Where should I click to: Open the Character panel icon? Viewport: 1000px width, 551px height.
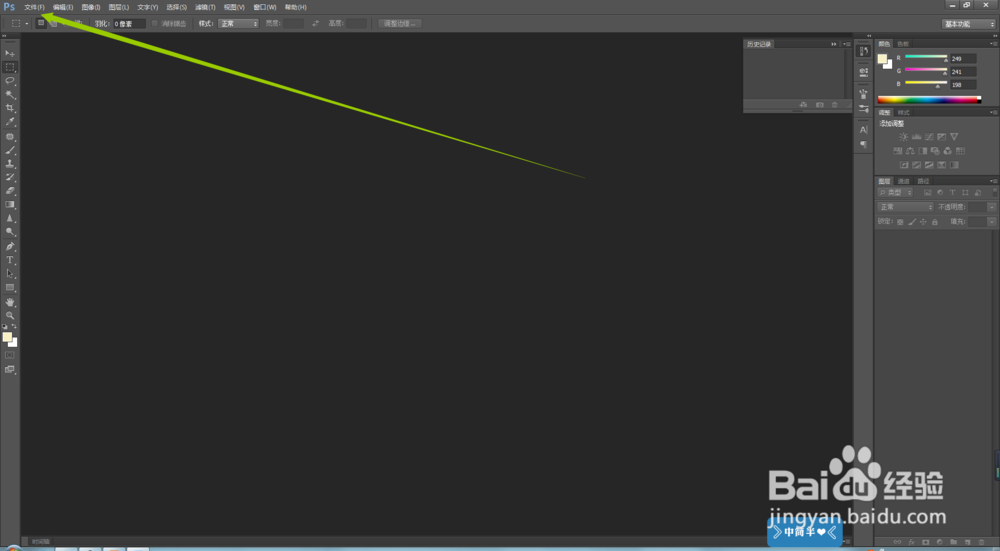coord(864,129)
